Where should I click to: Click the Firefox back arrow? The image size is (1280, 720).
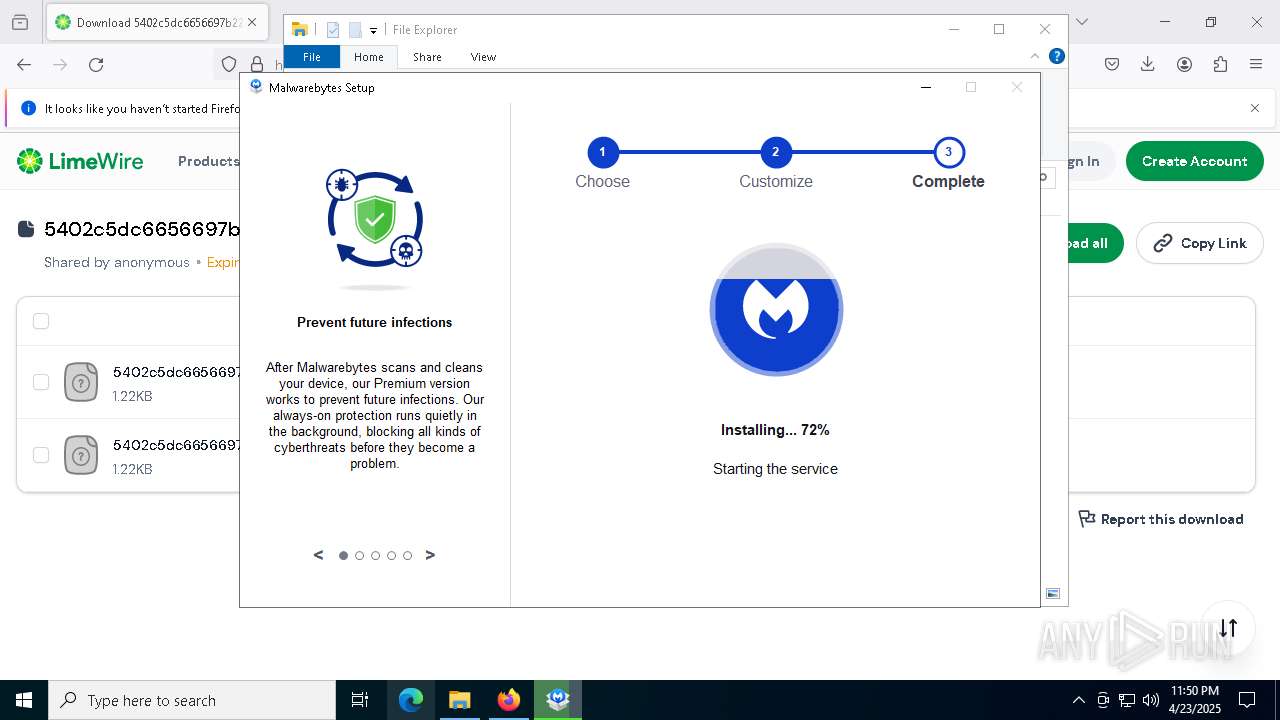coord(24,64)
